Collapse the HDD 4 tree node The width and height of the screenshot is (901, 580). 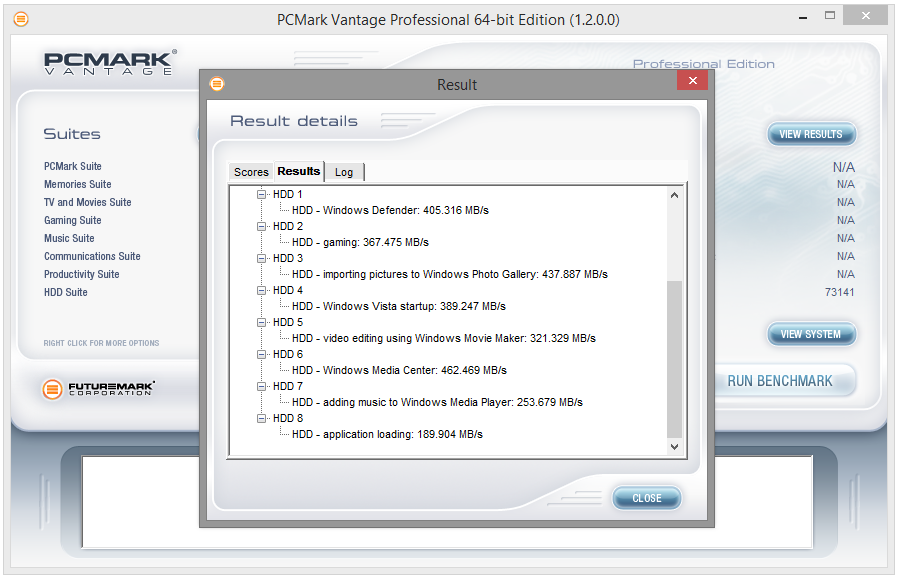261,290
